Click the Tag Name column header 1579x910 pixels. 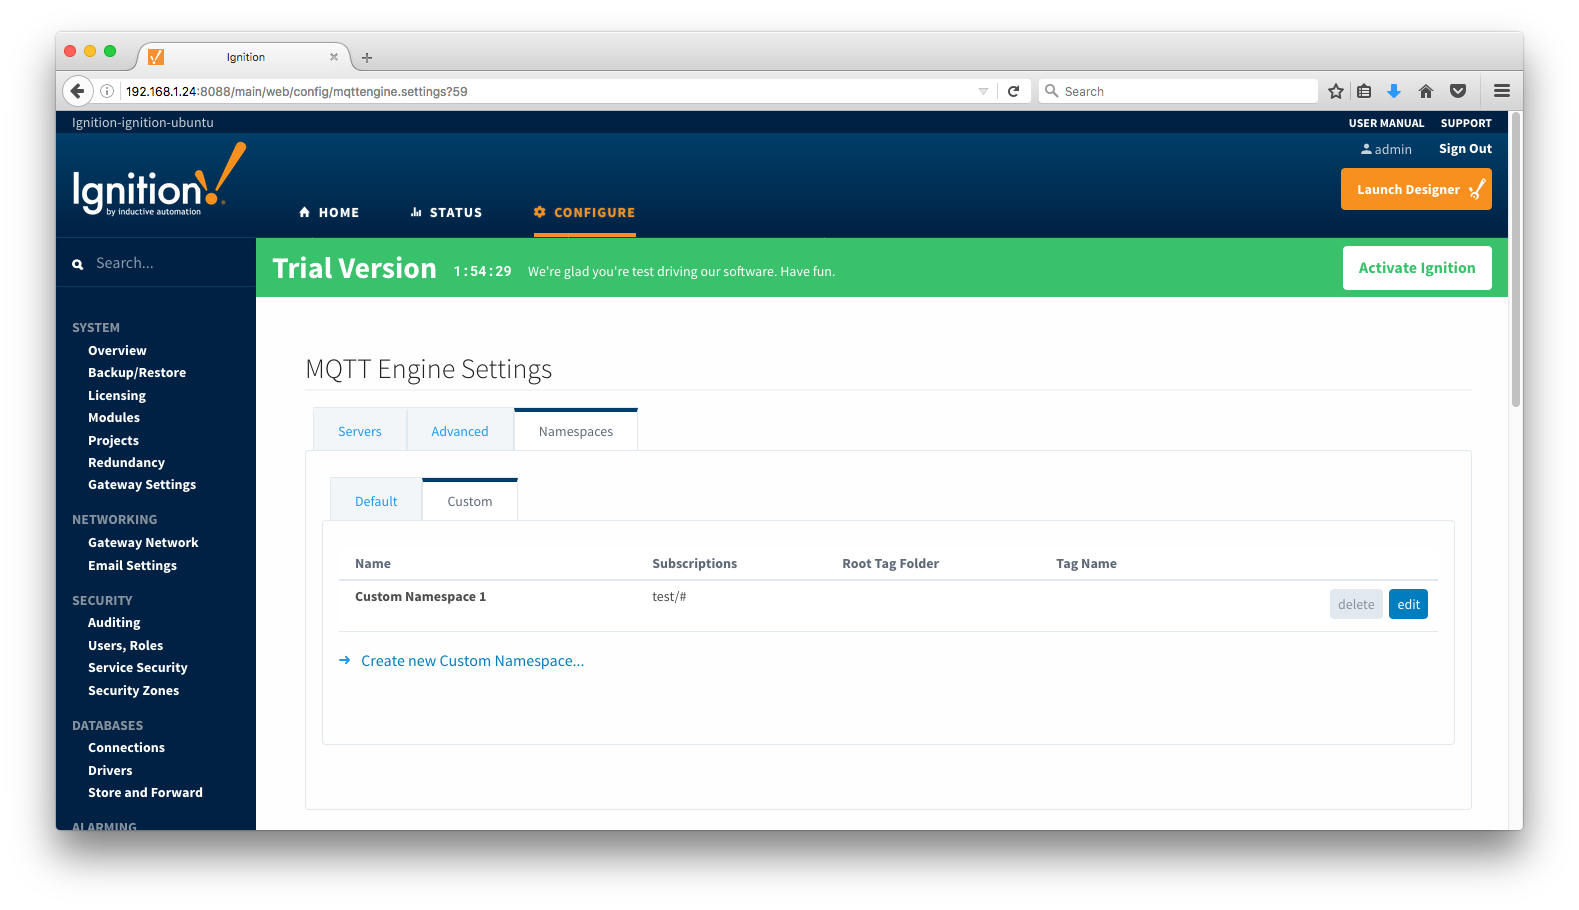1086,564
